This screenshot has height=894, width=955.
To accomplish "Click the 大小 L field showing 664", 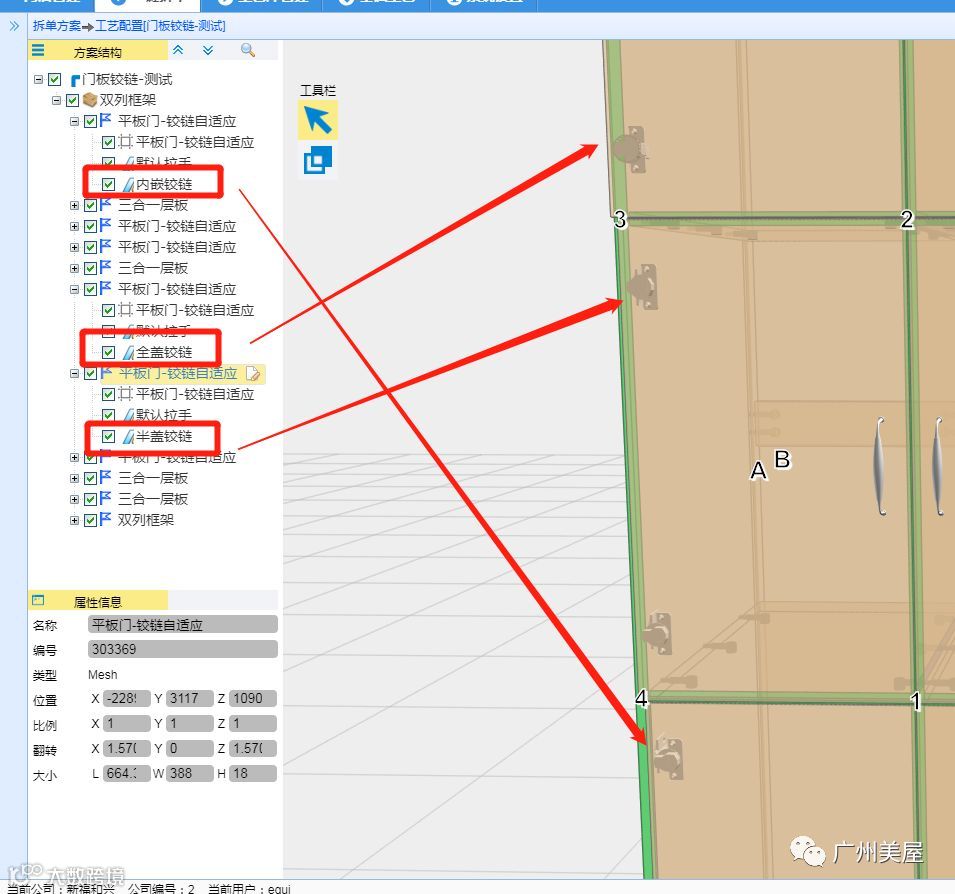I will (x=127, y=773).
